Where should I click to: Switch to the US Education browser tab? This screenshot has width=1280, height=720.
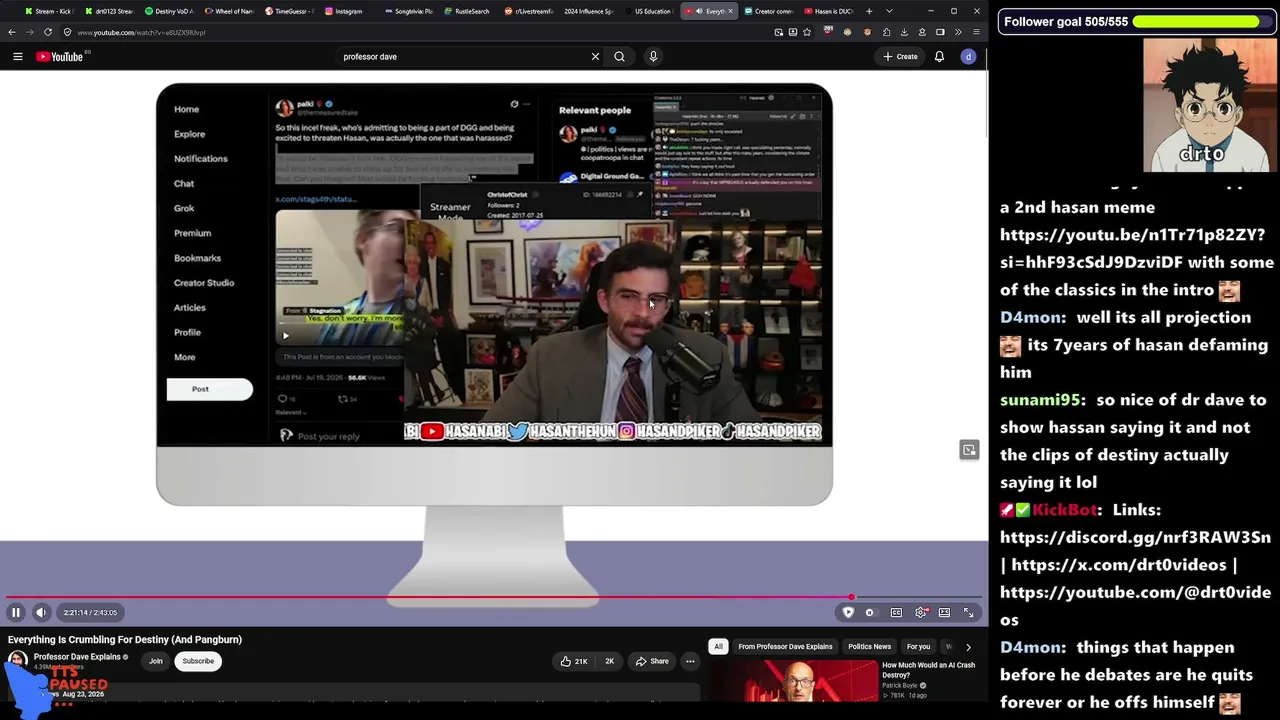tap(648, 11)
